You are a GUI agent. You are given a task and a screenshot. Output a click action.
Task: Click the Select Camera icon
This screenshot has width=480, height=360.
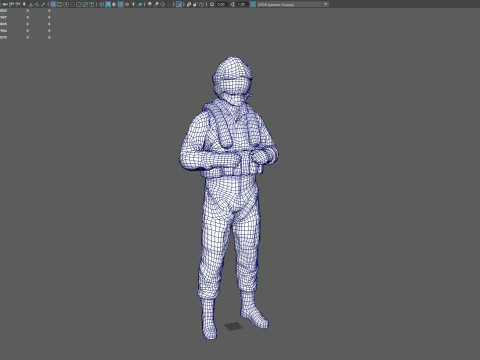click(5, 4)
